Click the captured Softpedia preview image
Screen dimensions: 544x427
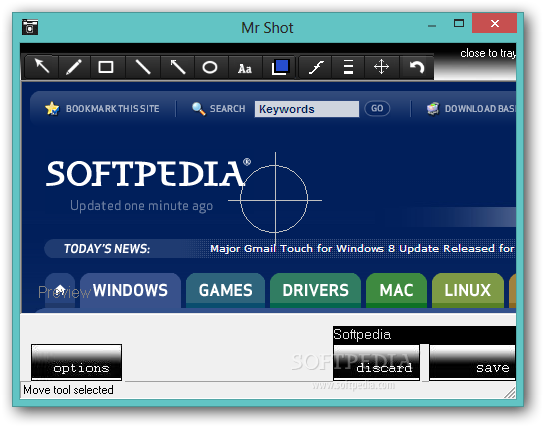coord(269,197)
